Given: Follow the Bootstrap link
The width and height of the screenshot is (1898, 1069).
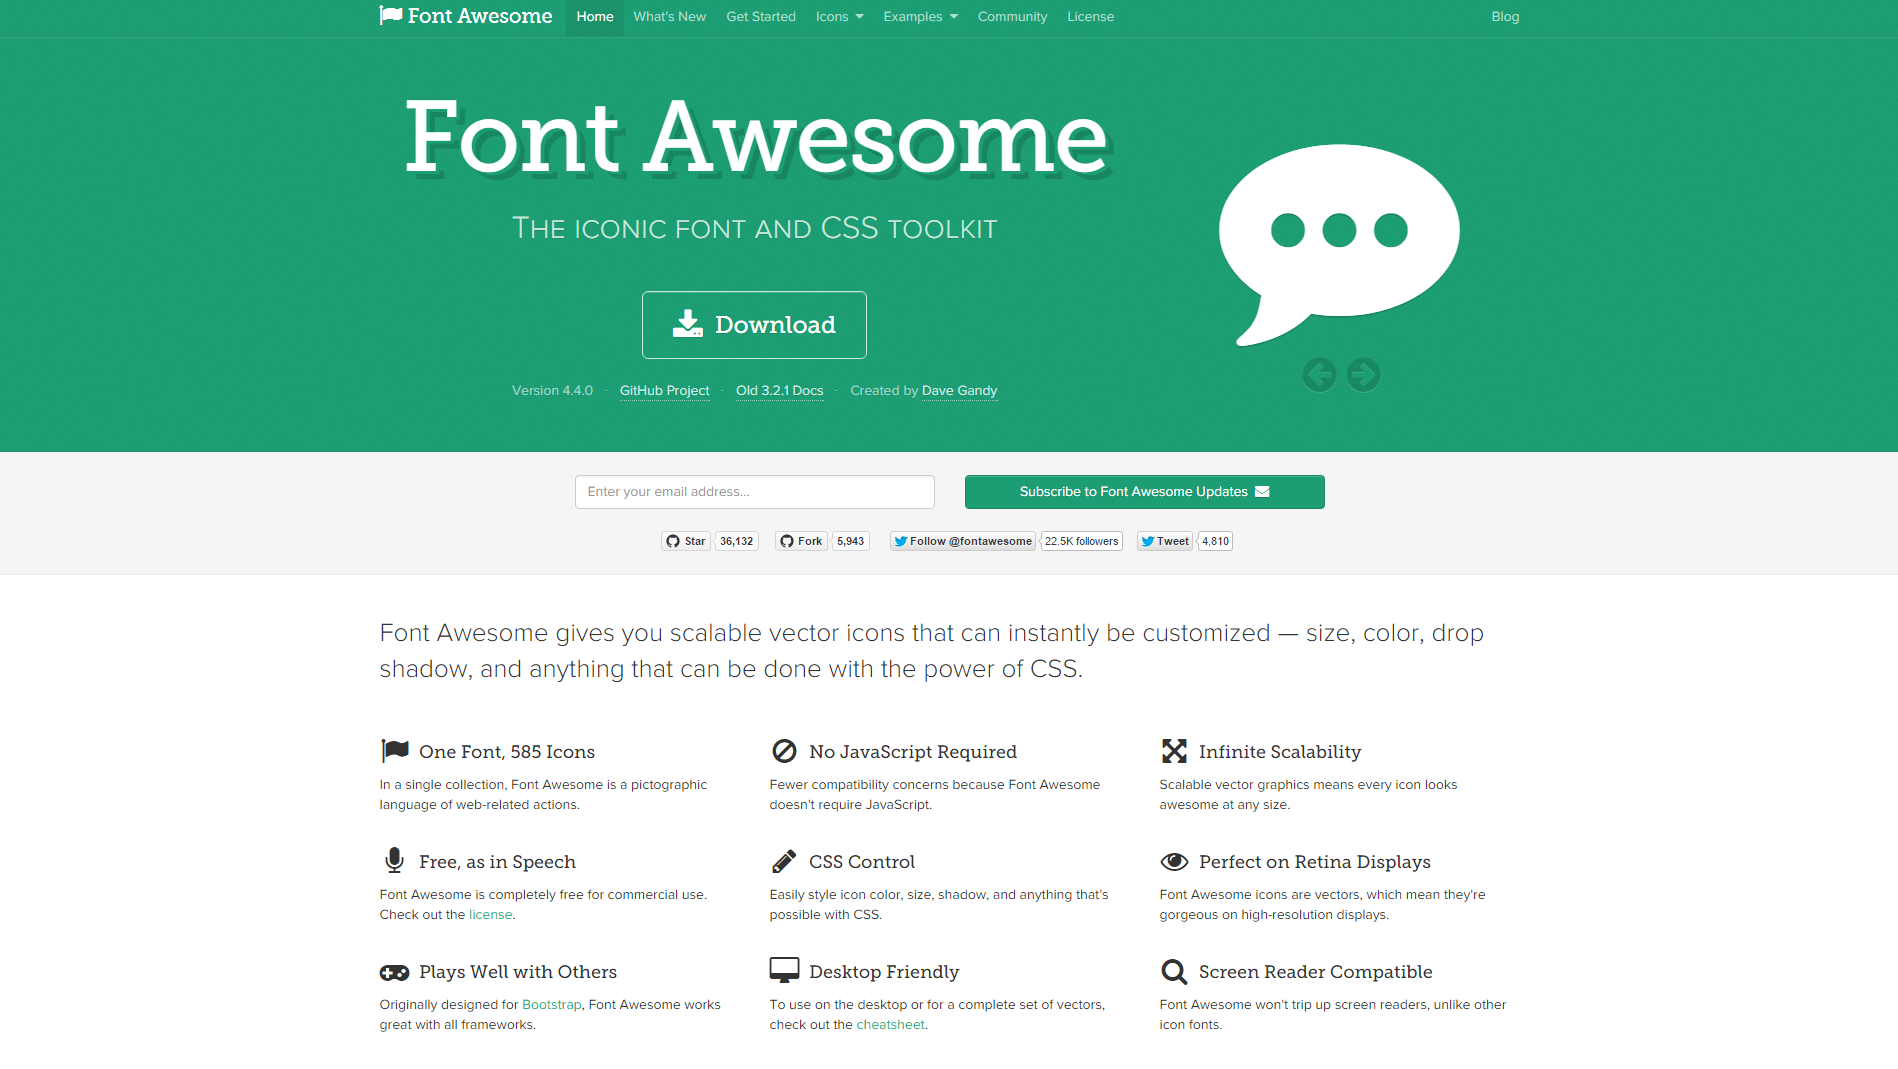Looking at the screenshot, I should (551, 1005).
